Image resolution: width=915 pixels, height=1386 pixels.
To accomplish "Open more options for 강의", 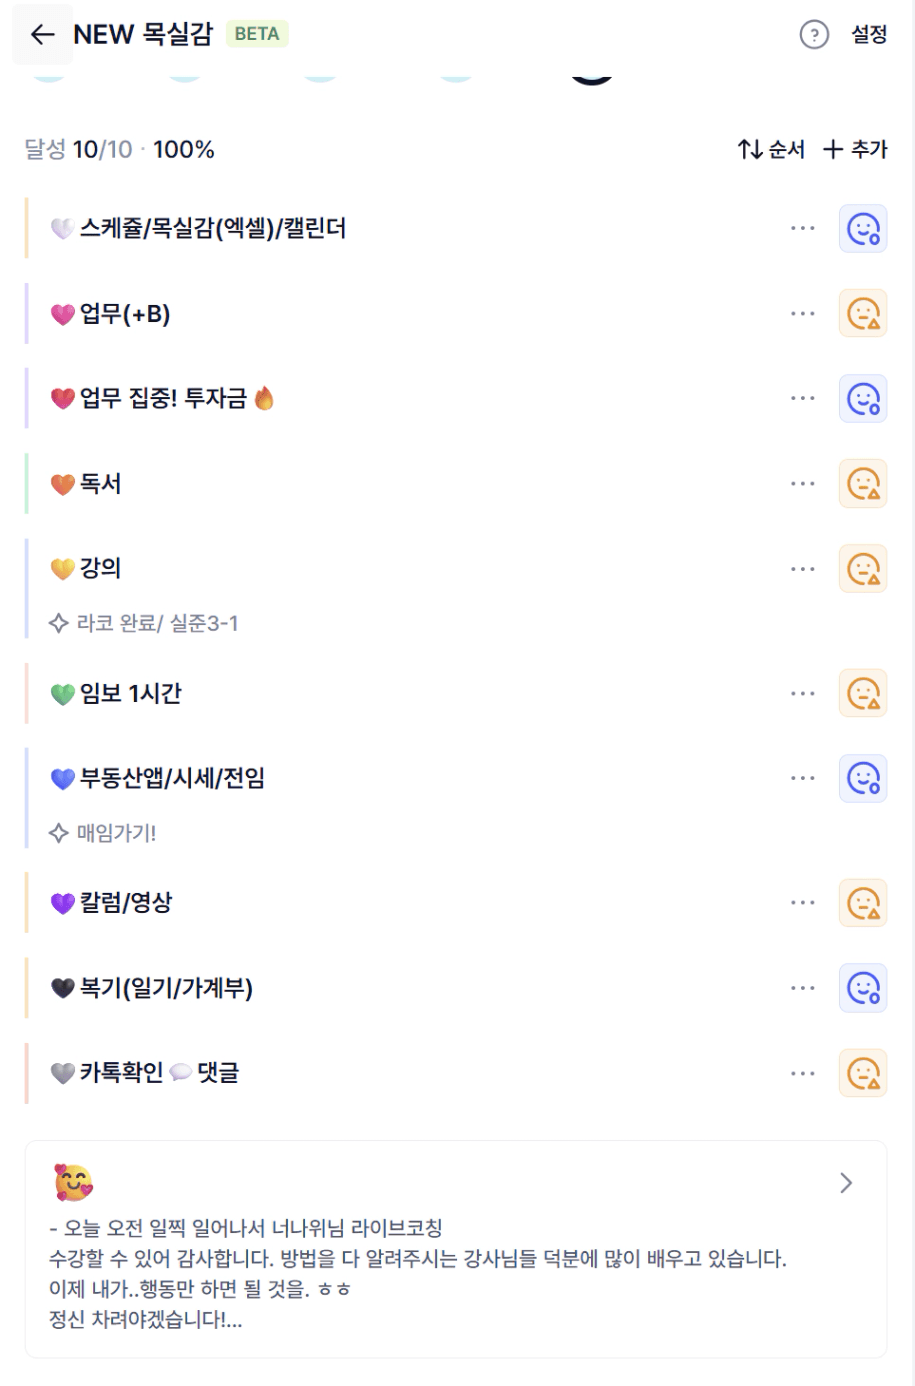I will 802,569.
